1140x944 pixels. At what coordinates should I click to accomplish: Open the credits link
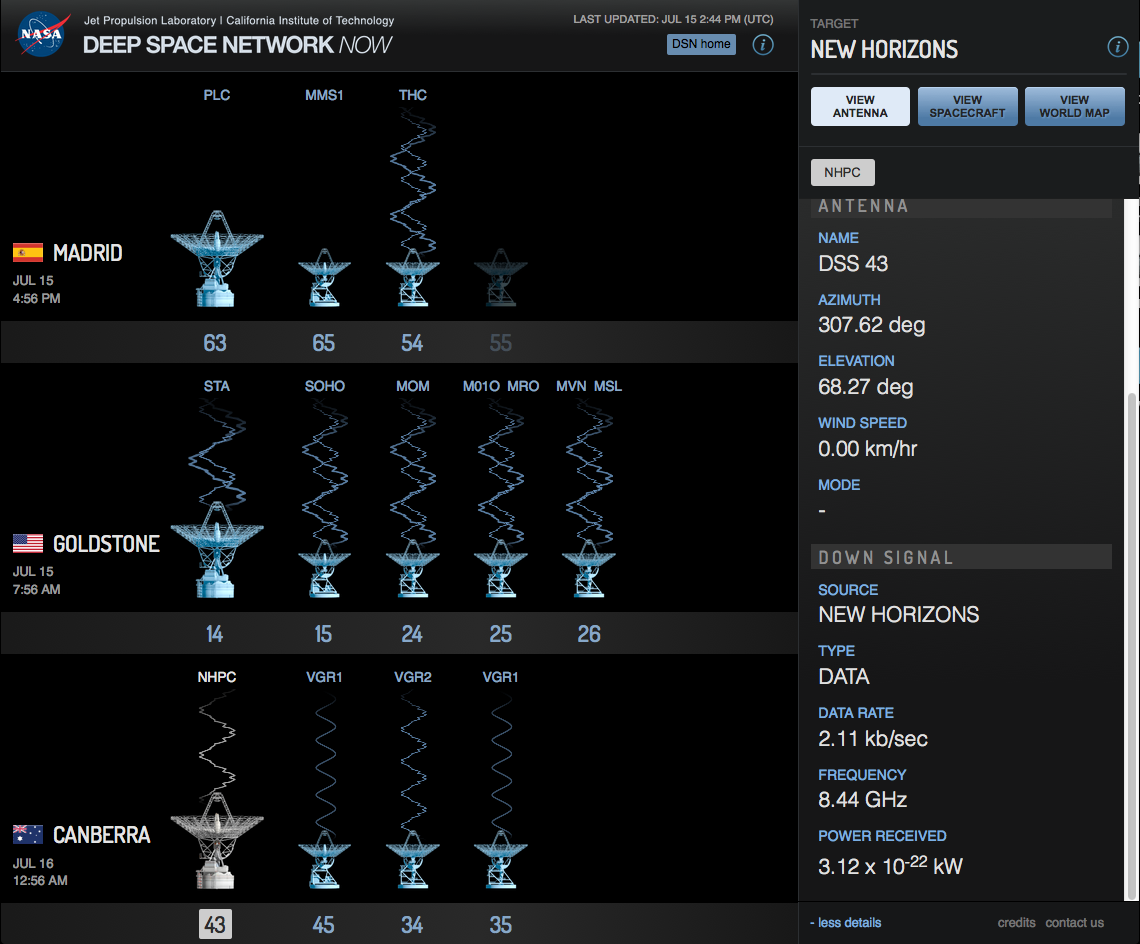(x=1016, y=923)
